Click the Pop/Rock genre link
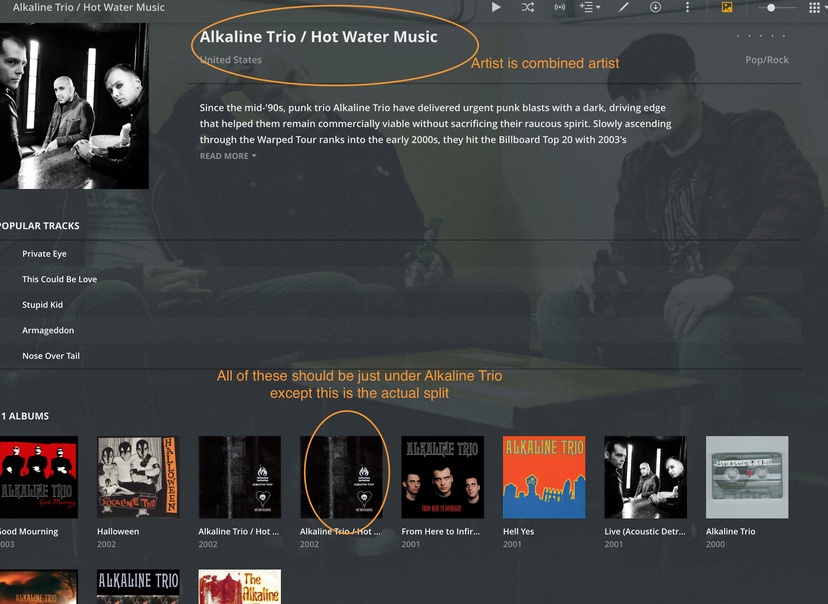Screen dimensions: 828x604 click(x=767, y=60)
